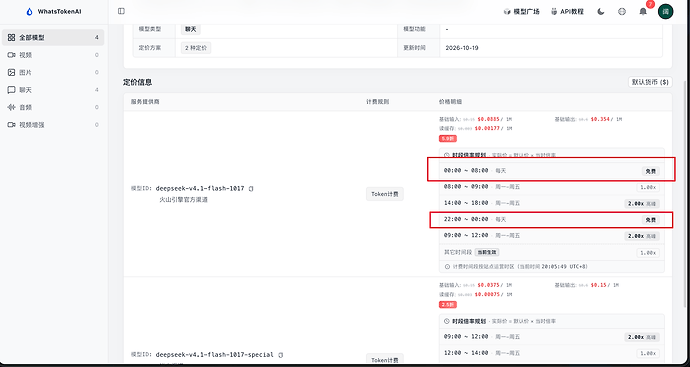Select 图片 category in sidebar
The image size is (690, 367).
point(53,72)
